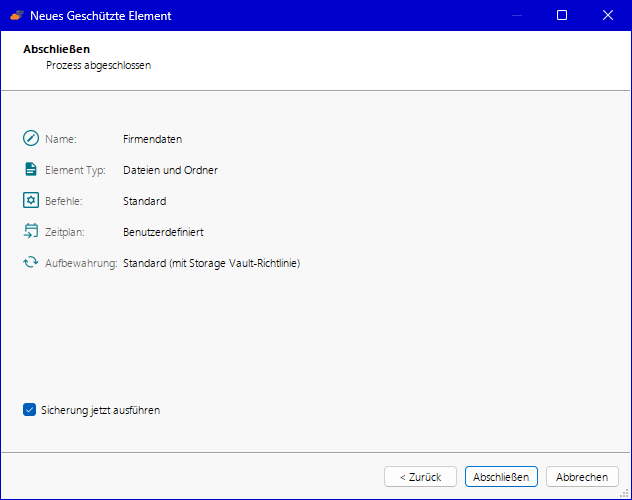Viewport: 632px width, 500px height.
Task: Click the Element Typ: label
Action: click(x=75, y=170)
